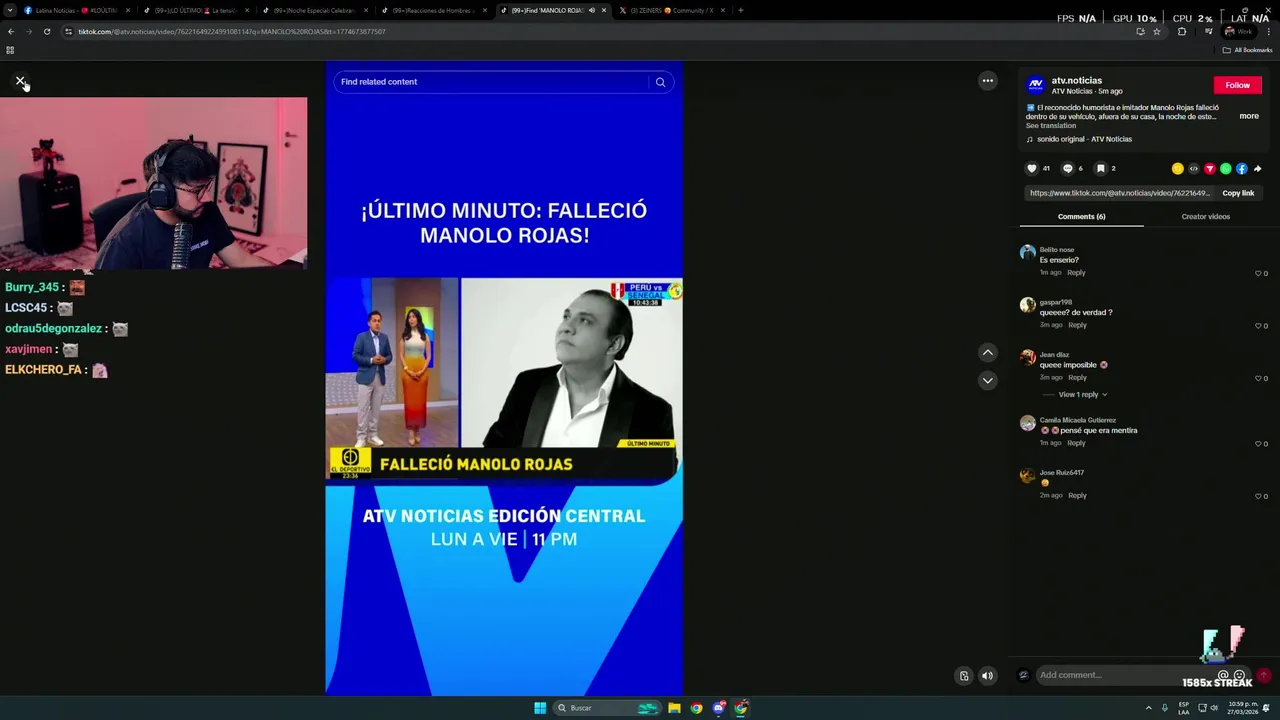Select the Comments (6) tab
Image resolution: width=1280 pixels, height=720 pixels.
pos(1081,217)
